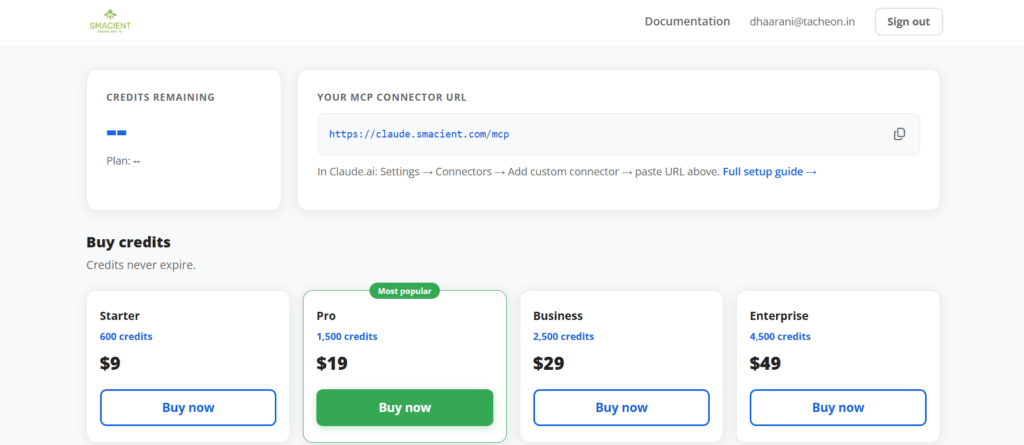Click the Smacient logo
Image resolution: width=1024 pixels, height=445 pixels.
click(x=110, y=21)
